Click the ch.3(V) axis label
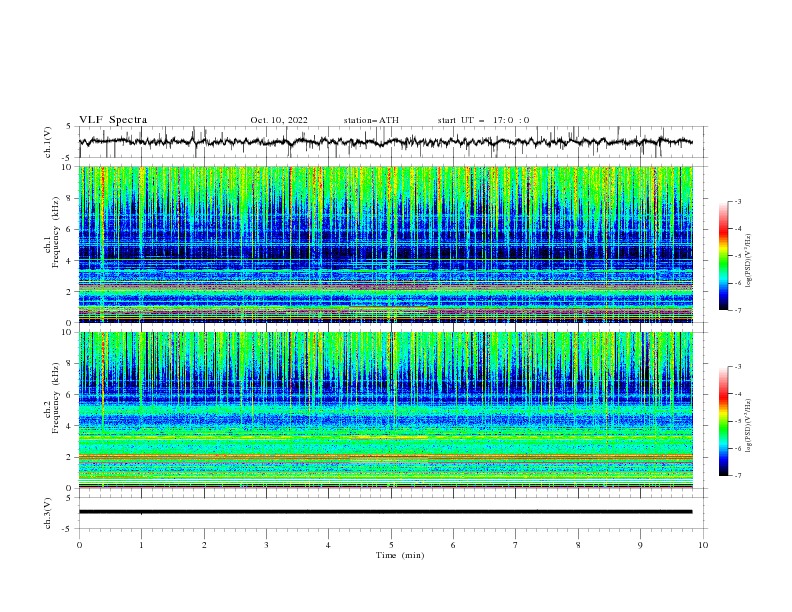 click(x=48, y=513)
